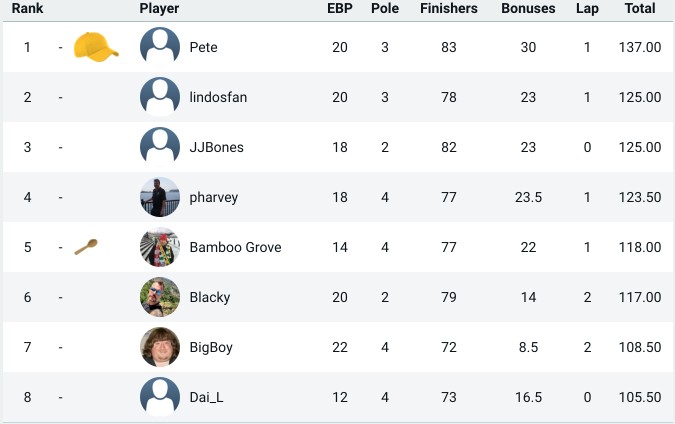
Task: Click the Lap column header
Action: (587, 8)
